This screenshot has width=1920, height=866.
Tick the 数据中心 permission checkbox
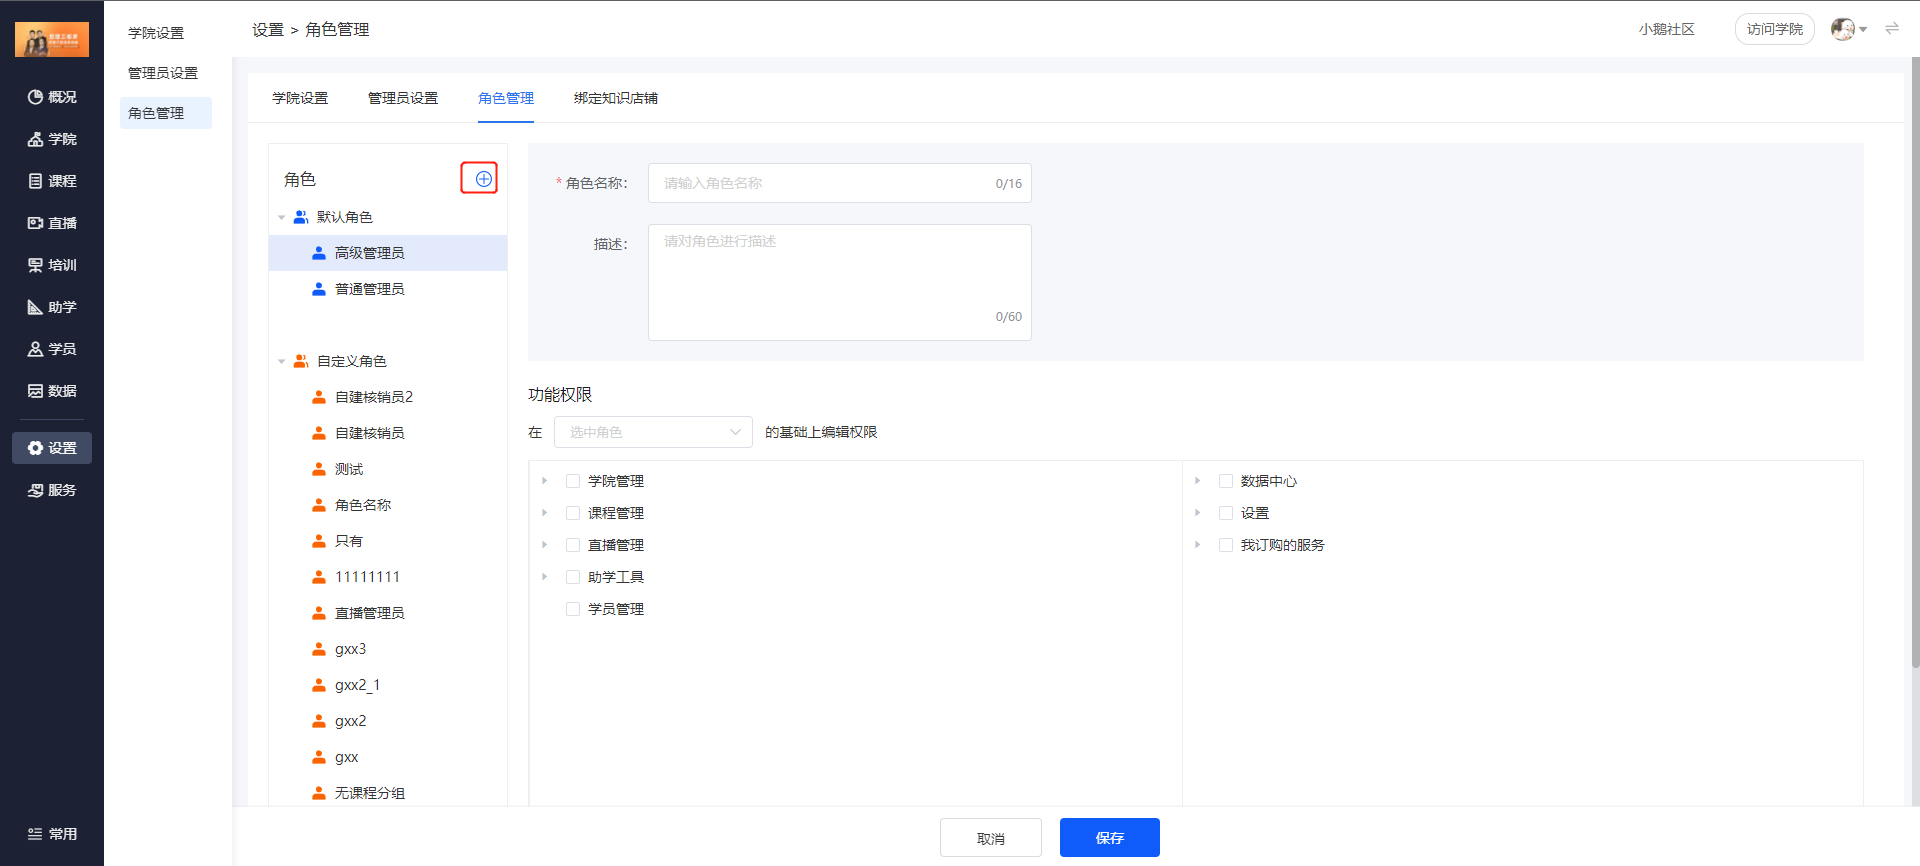1226,481
